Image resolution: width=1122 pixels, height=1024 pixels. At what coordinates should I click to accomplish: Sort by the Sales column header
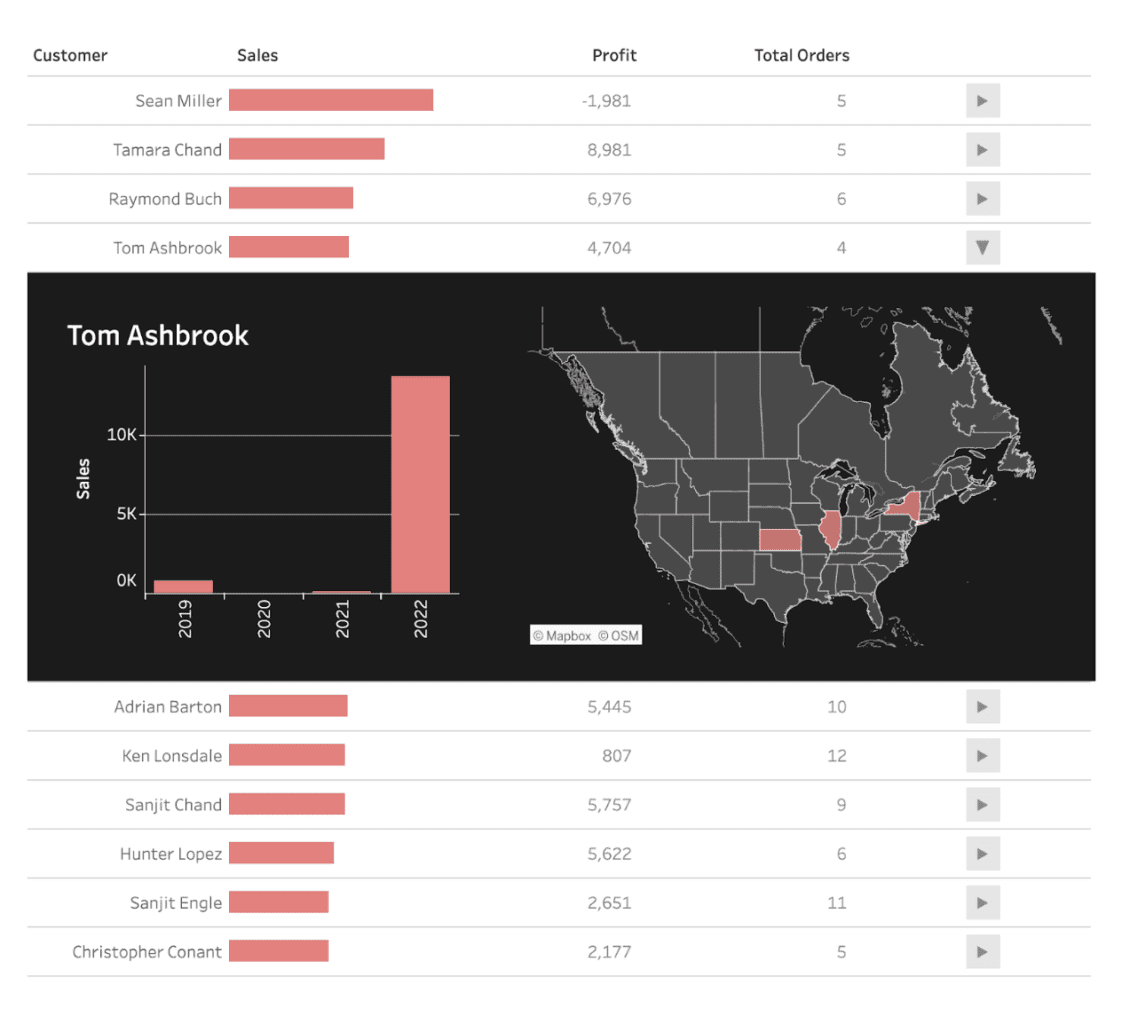pyautogui.click(x=257, y=55)
